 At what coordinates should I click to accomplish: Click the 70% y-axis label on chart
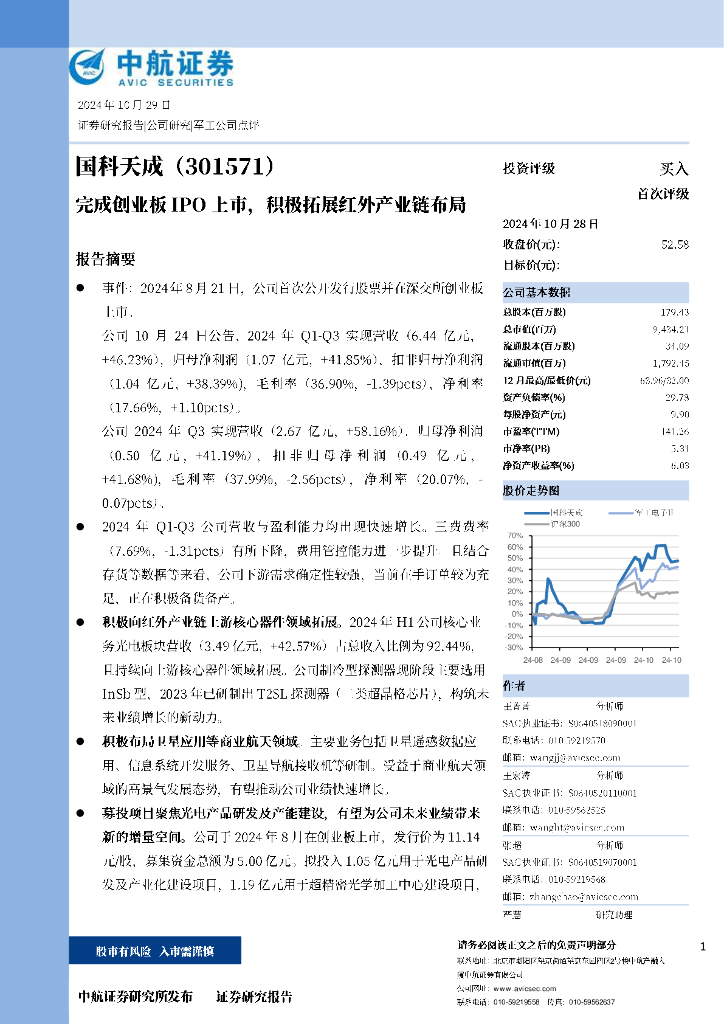click(x=515, y=536)
